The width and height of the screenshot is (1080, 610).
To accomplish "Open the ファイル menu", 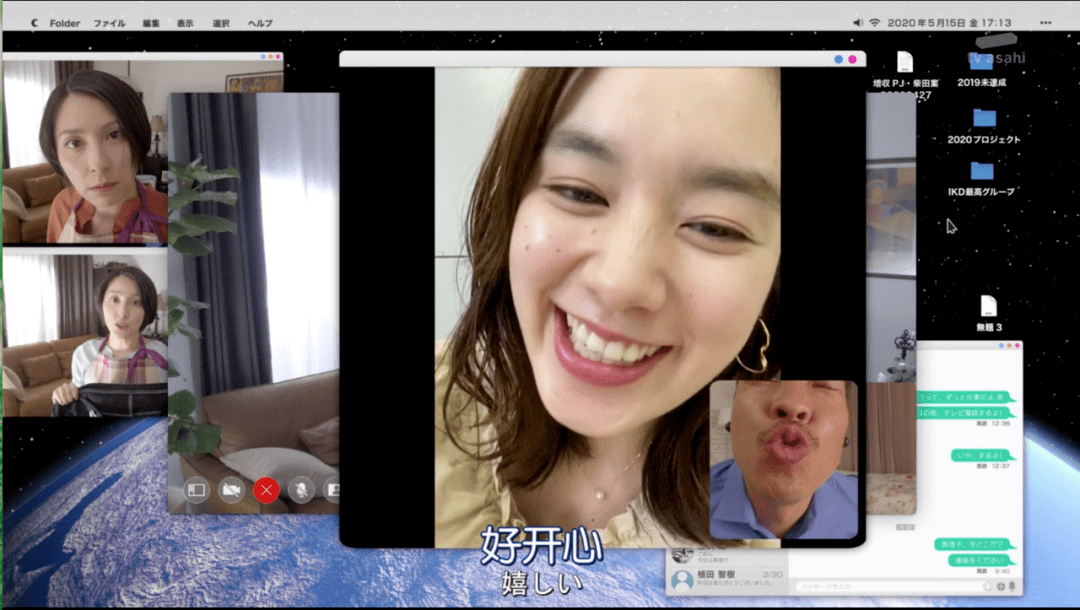I will click(110, 23).
